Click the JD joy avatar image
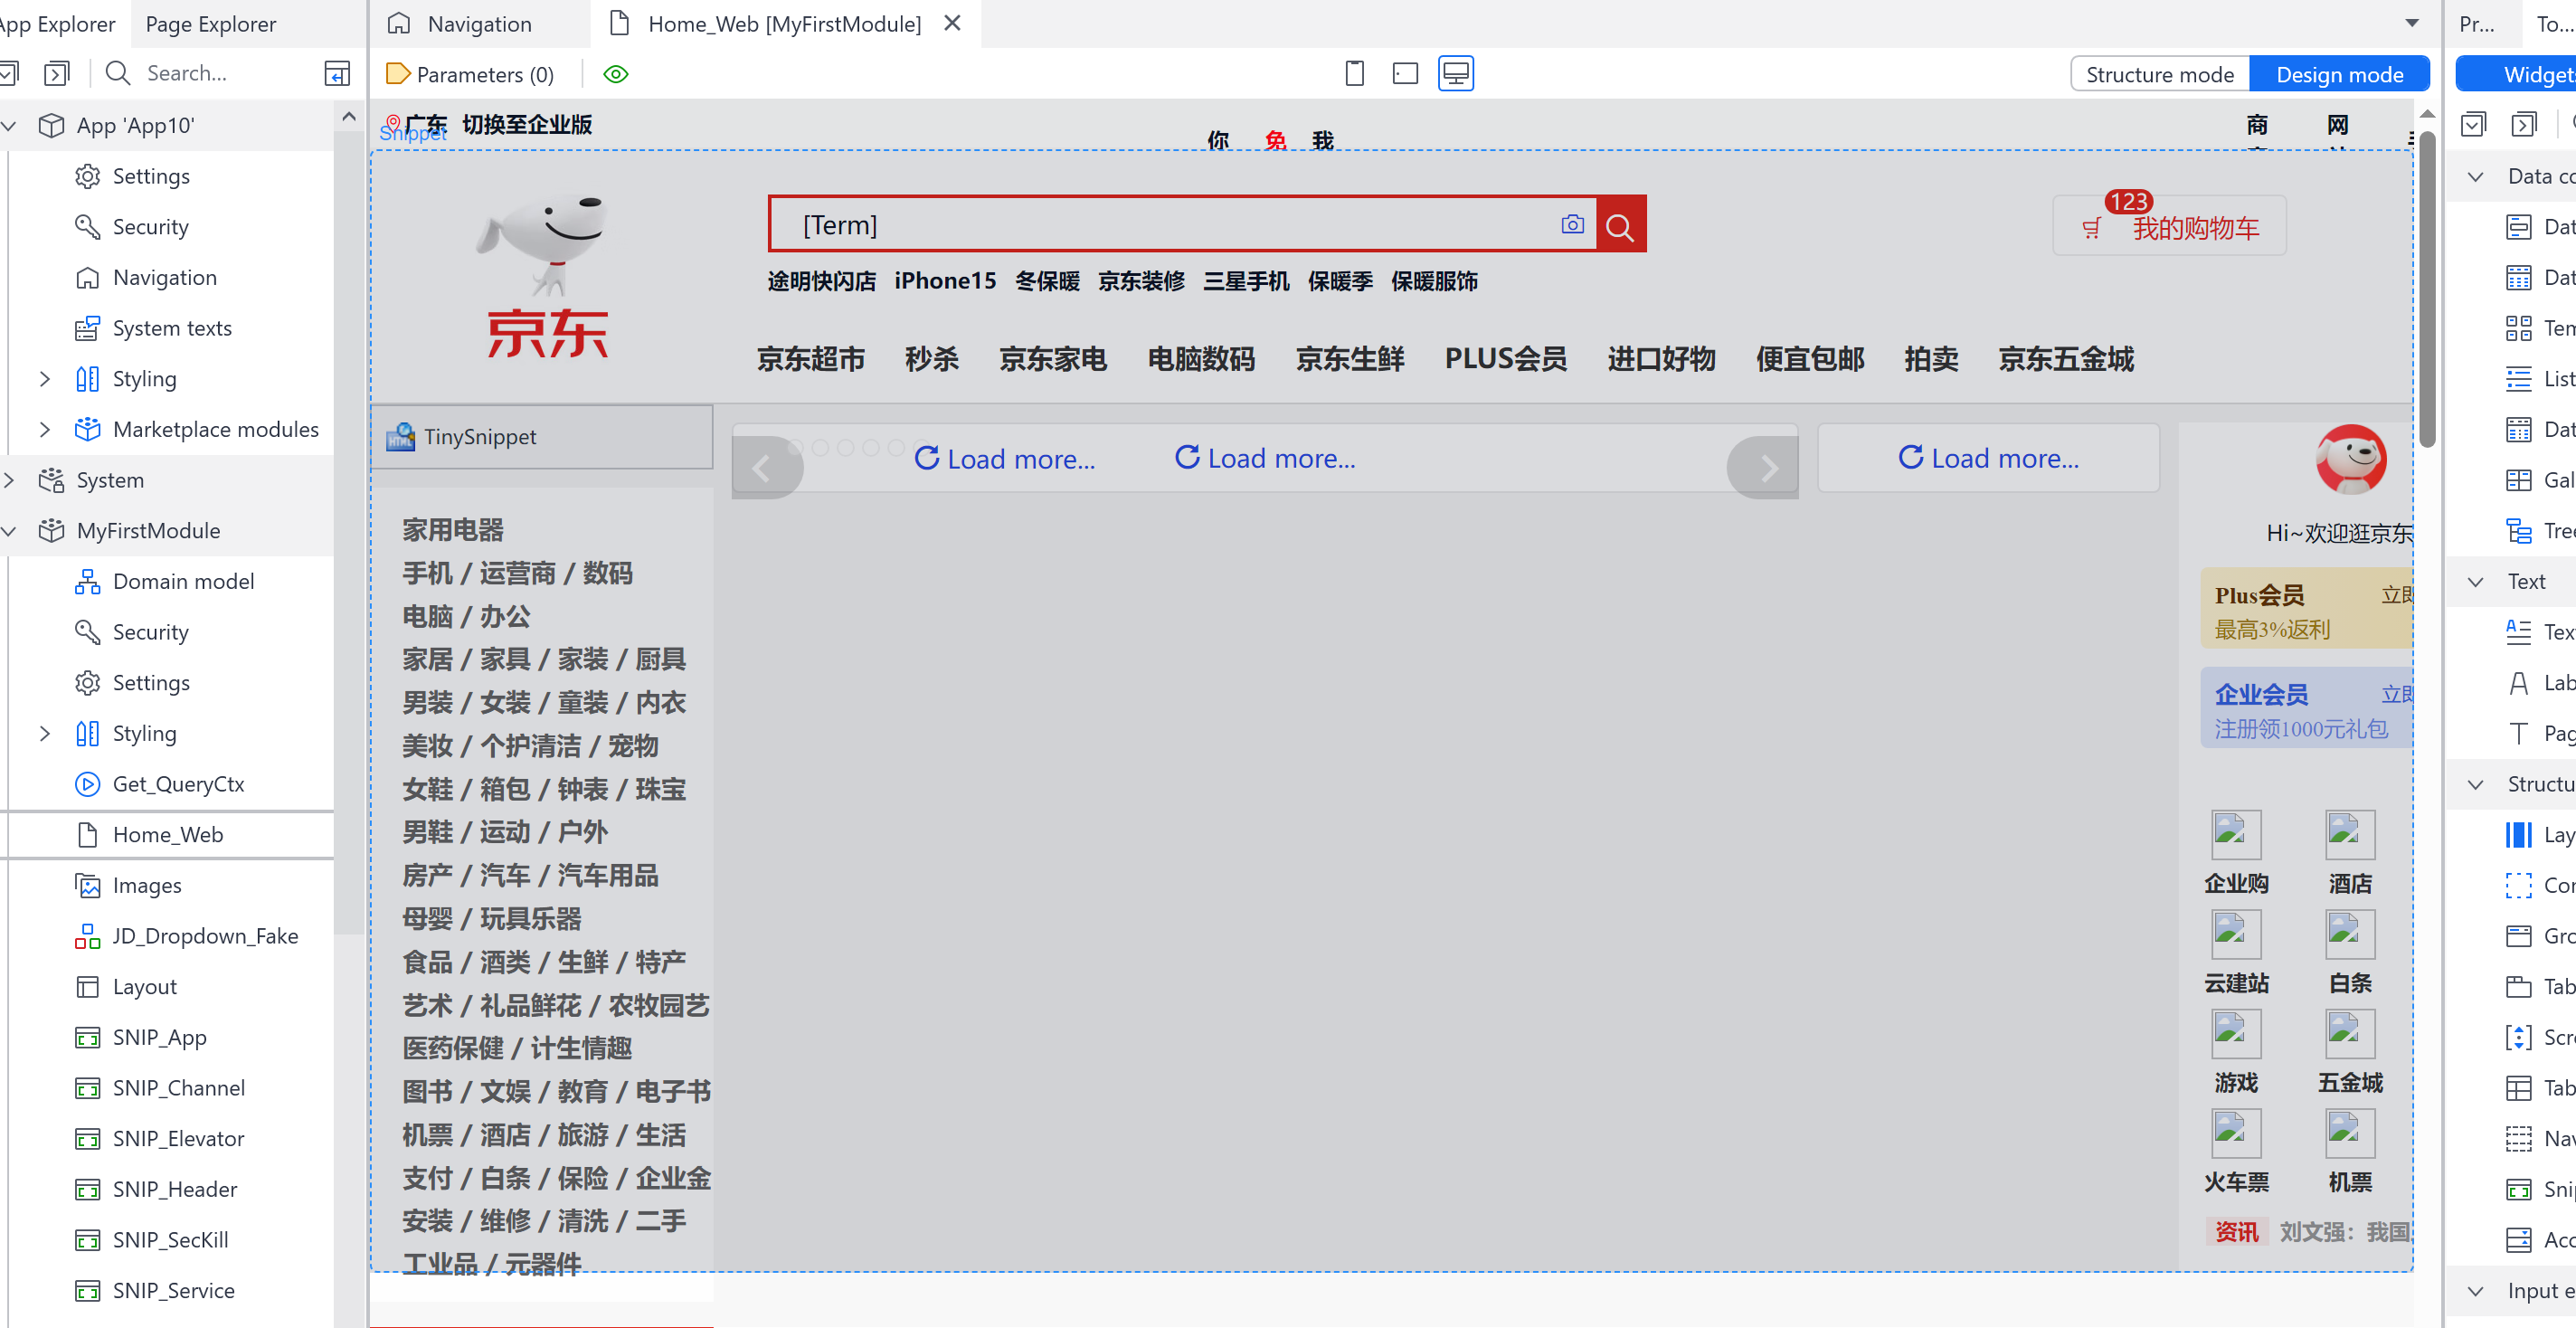The width and height of the screenshot is (2576, 1328). (x=2351, y=459)
